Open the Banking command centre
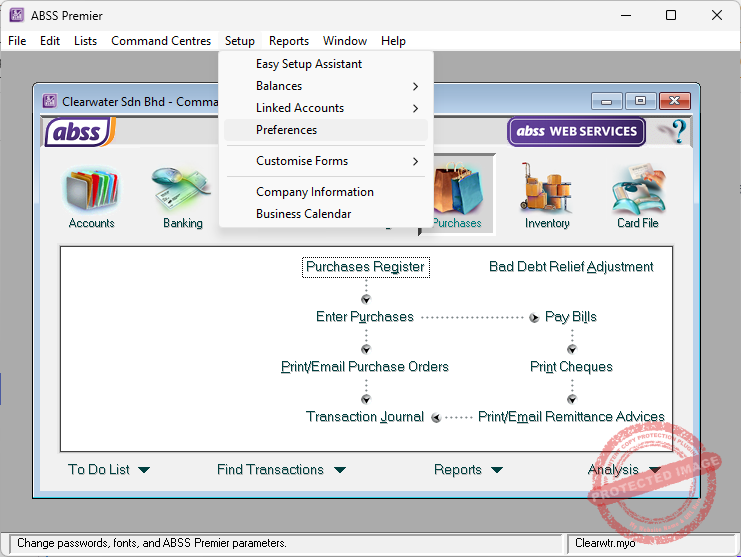 point(182,196)
